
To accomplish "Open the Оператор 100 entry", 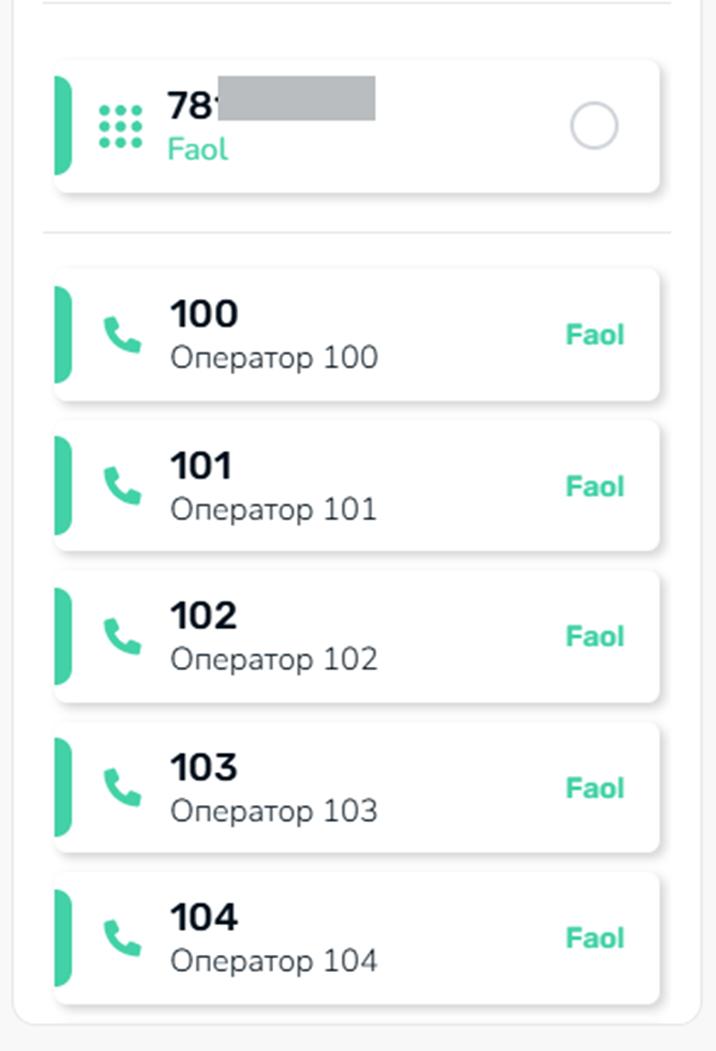I will click(x=356, y=334).
